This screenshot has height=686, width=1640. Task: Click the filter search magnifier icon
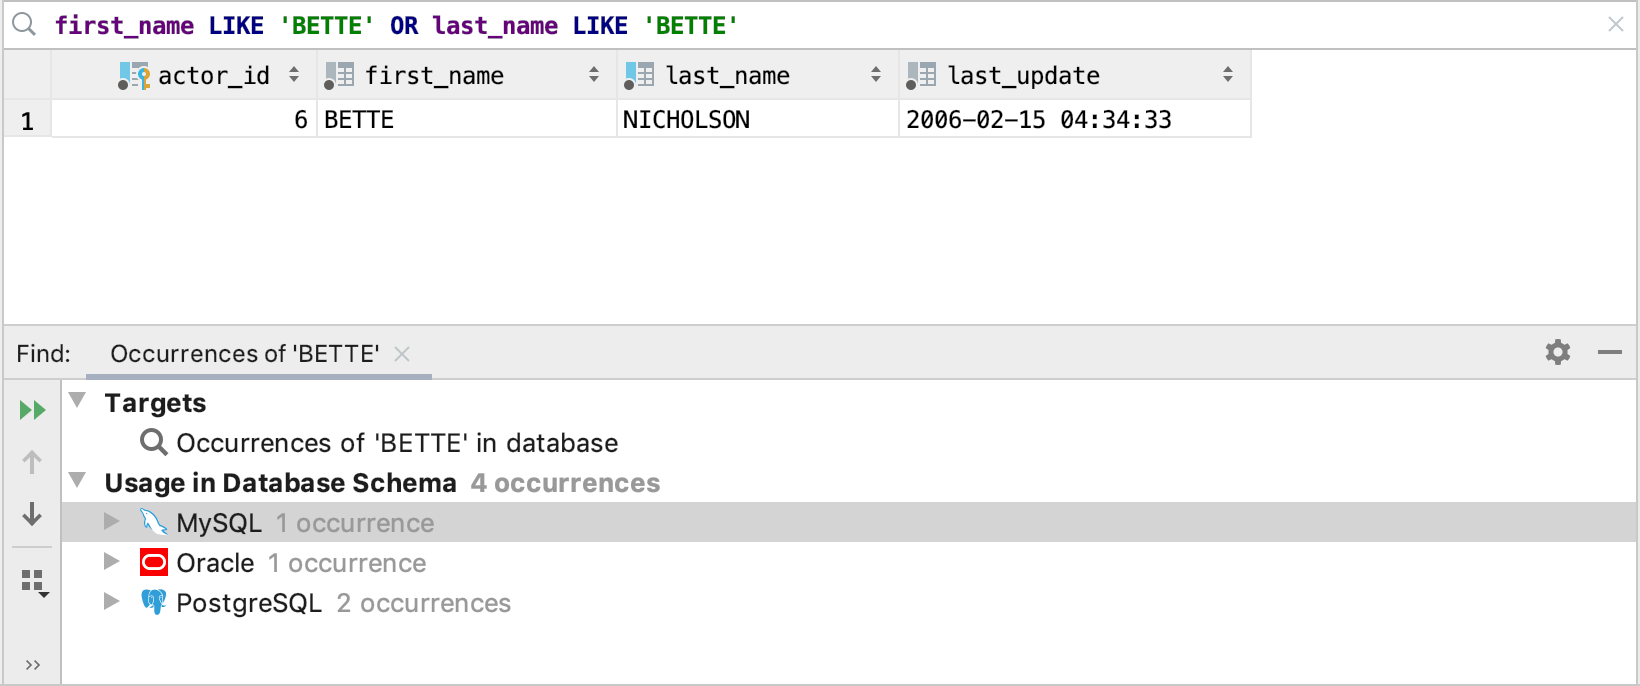pyautogui.click(x=24, y=25)
